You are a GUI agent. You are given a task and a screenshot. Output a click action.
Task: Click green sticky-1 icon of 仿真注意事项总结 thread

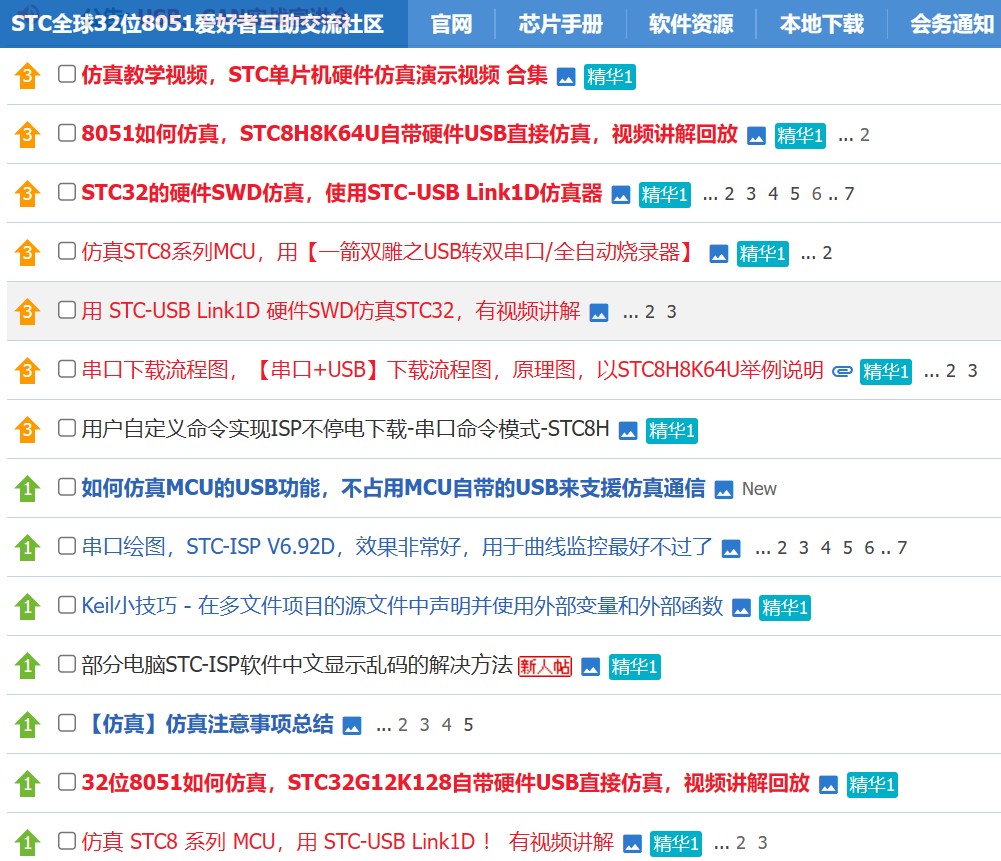(x=27, y=724)
